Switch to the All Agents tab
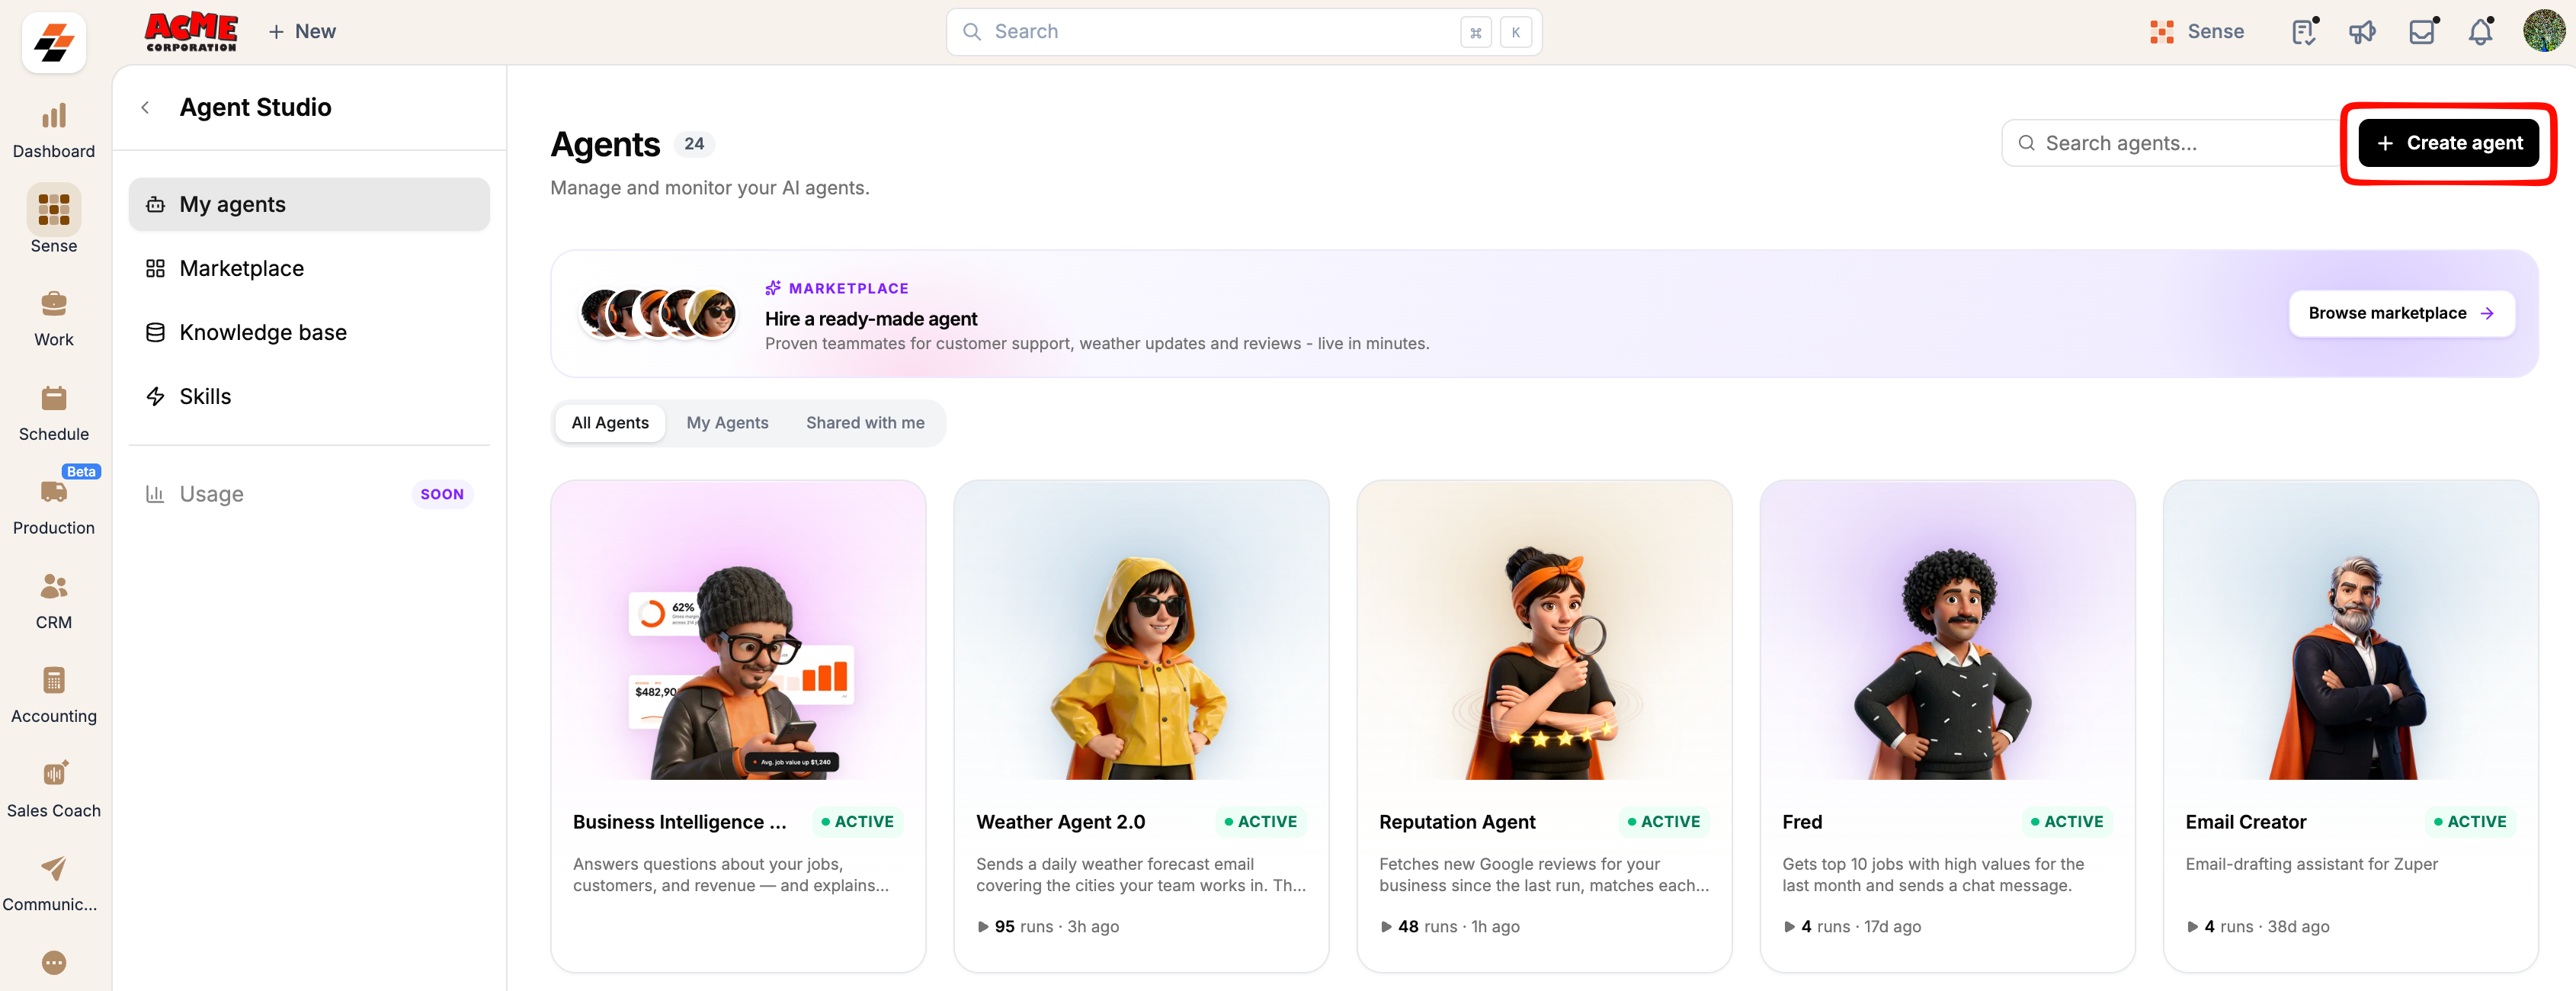This screenshot has width=2576, height=991. coord(610,422)
